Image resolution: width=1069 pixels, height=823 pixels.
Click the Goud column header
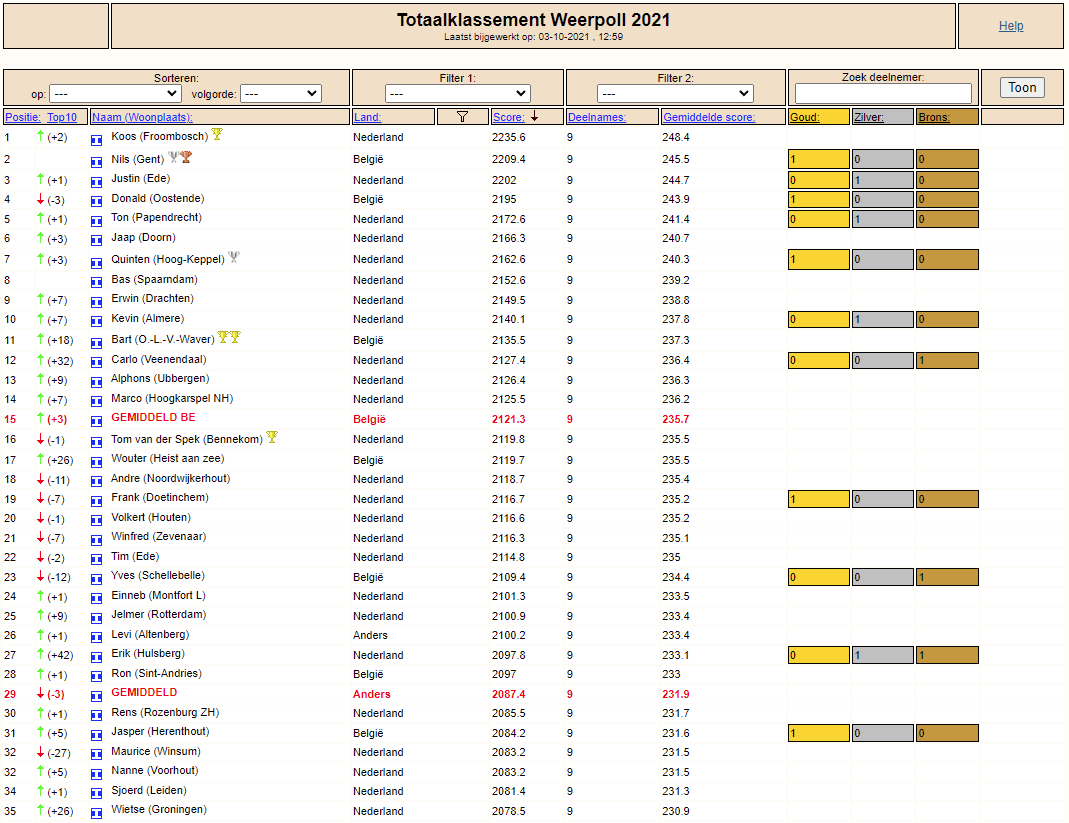click(804, 117)
